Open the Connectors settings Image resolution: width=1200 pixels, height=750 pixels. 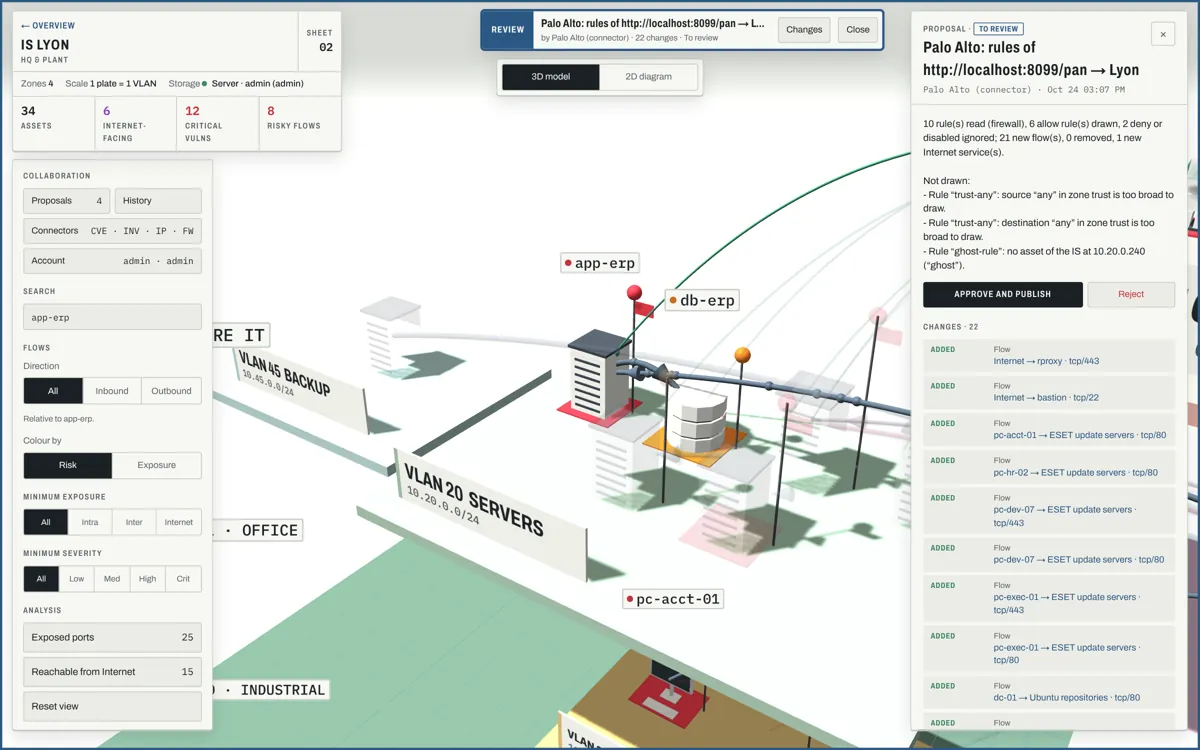[x=112, y=231]
